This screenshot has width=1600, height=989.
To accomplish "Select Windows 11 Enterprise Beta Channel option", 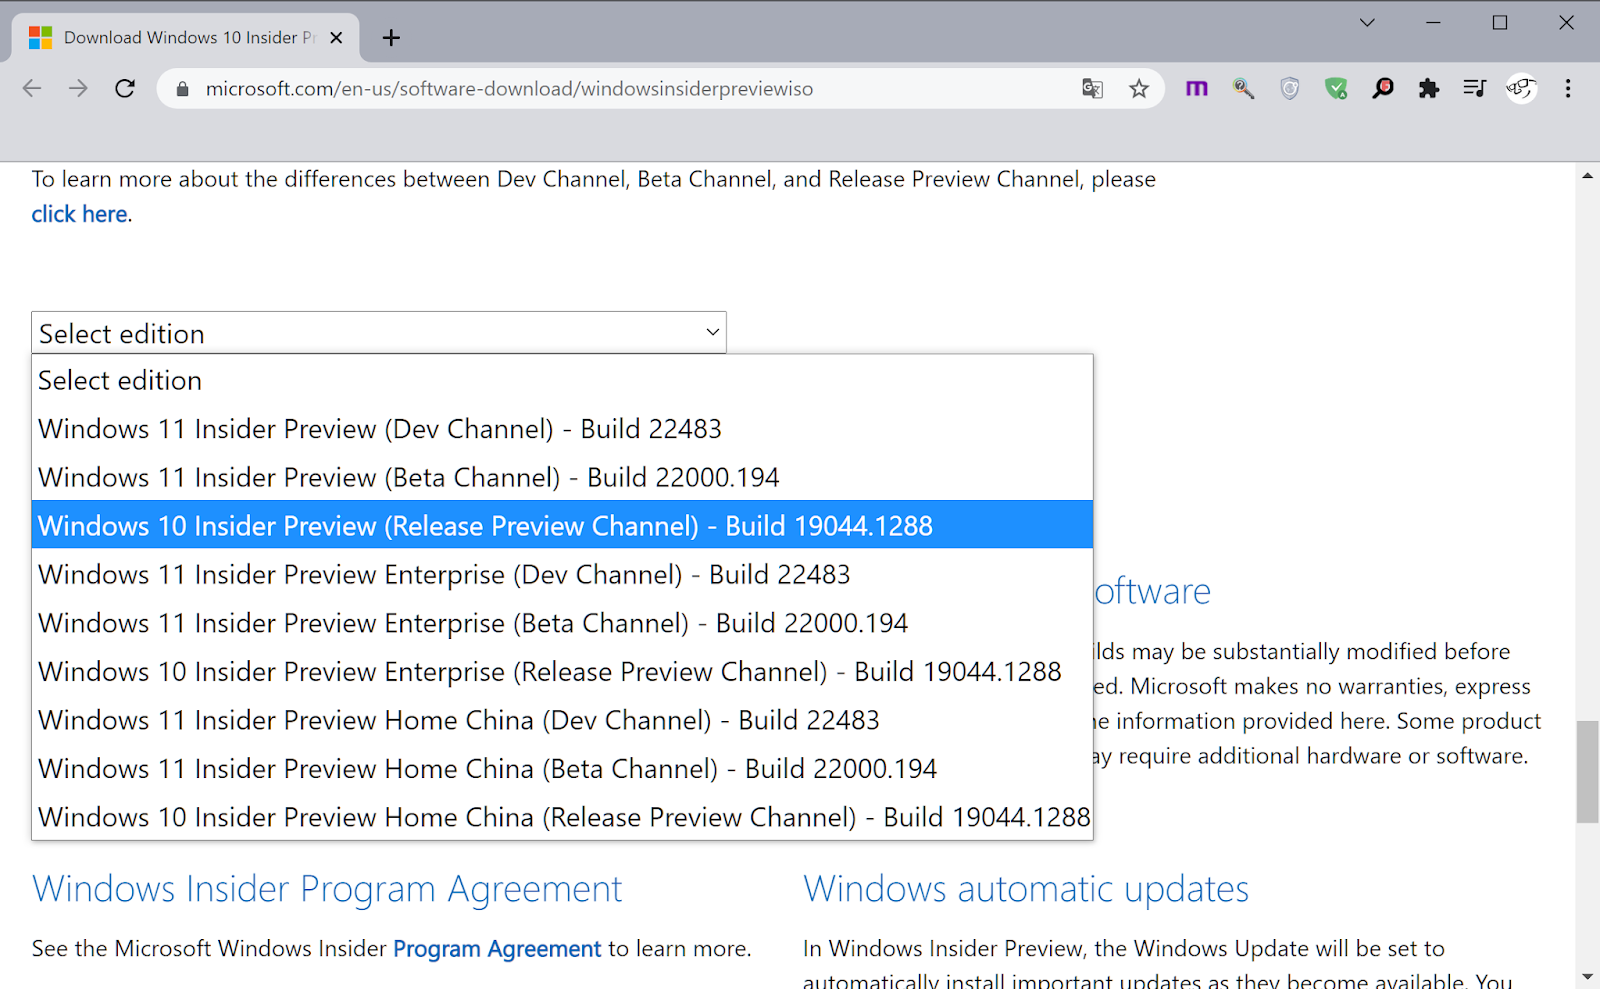I will point(562,623).
